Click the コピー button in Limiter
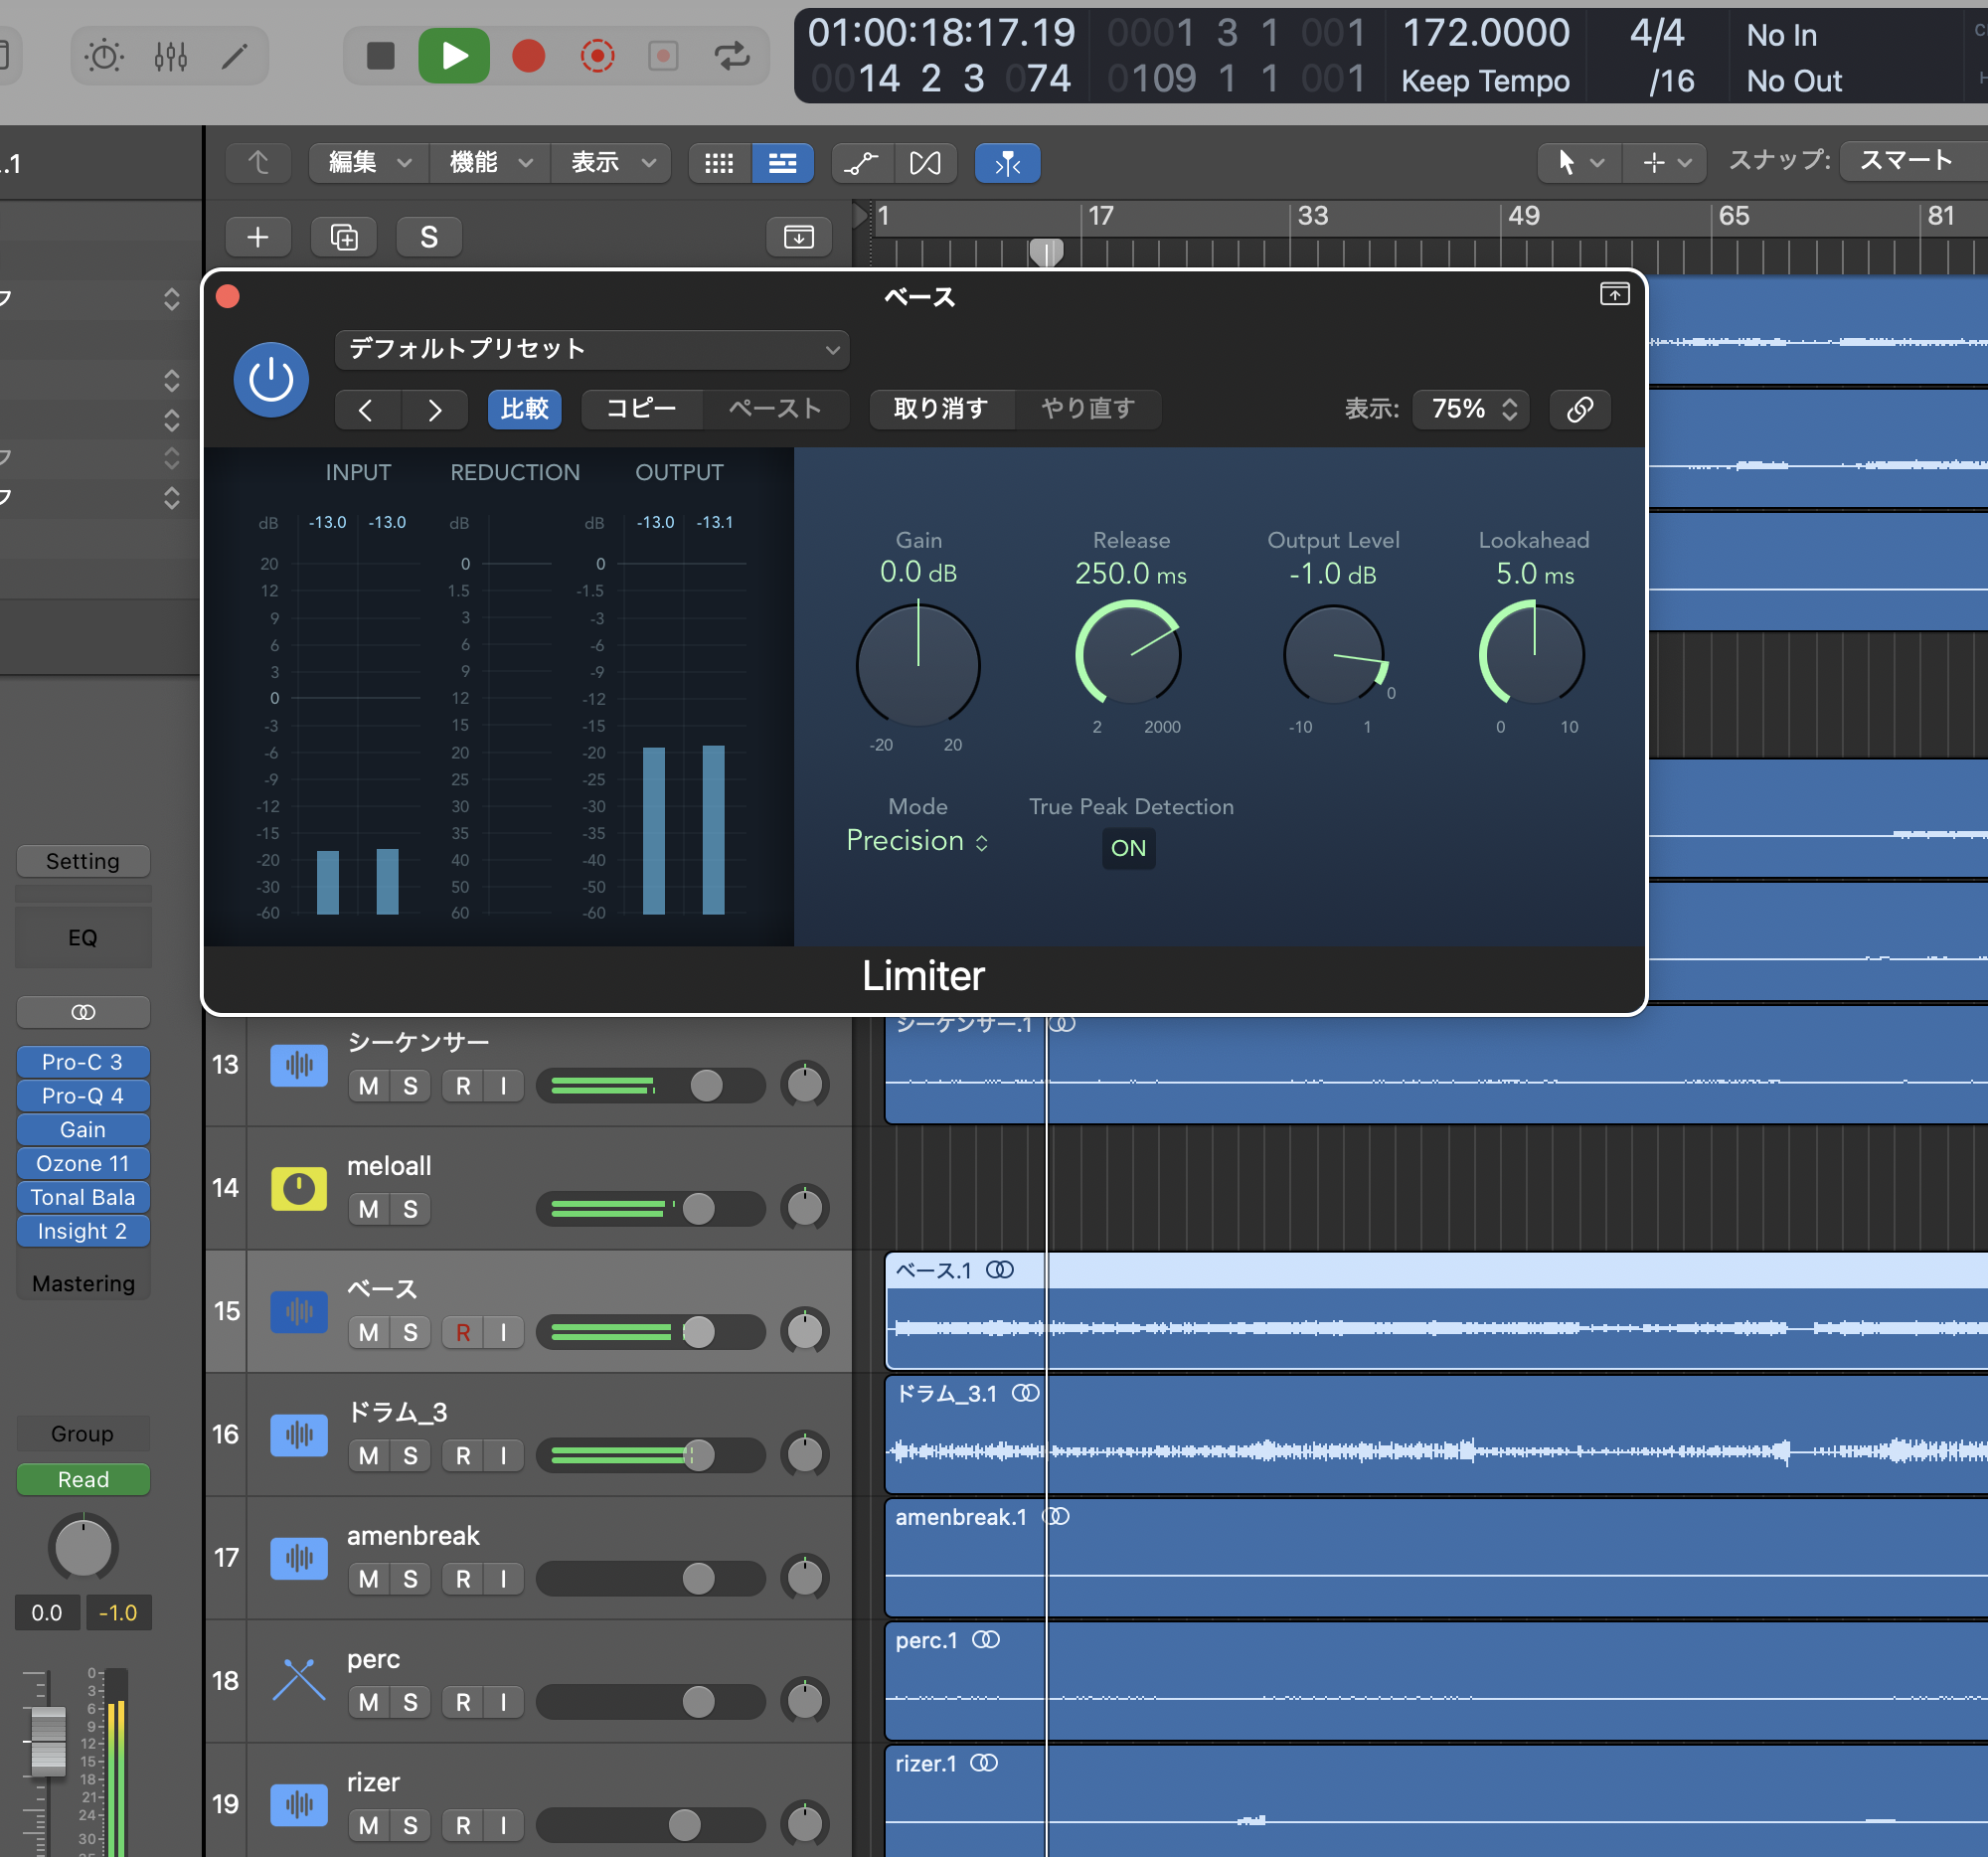The height and width of the screenshot is (1857, 1988). pos(641,409)
